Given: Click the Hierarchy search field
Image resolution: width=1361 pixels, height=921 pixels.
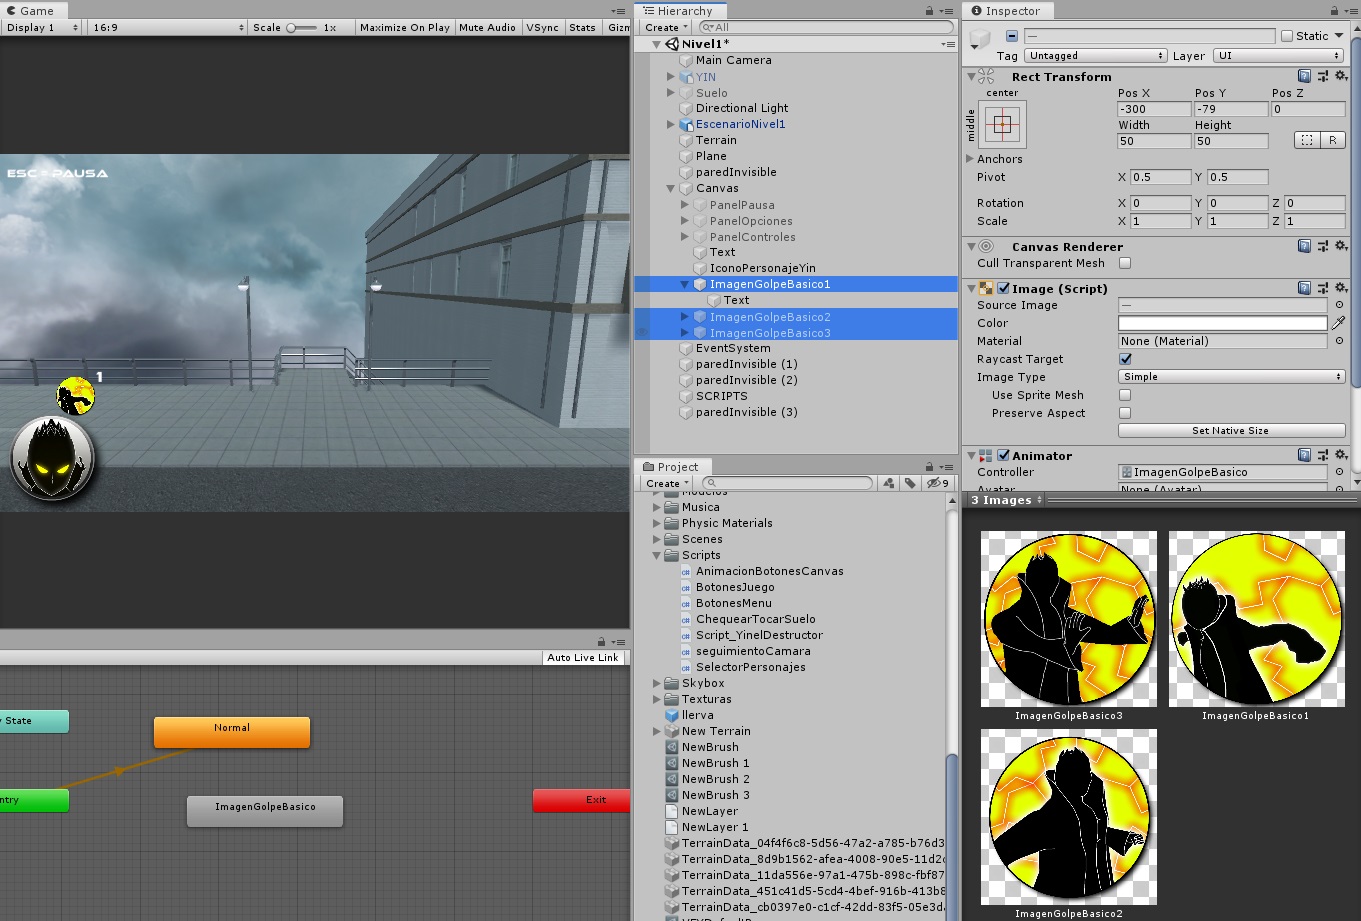Looking at the screenshot, I should pyautogui.click(x=824, y=27).
